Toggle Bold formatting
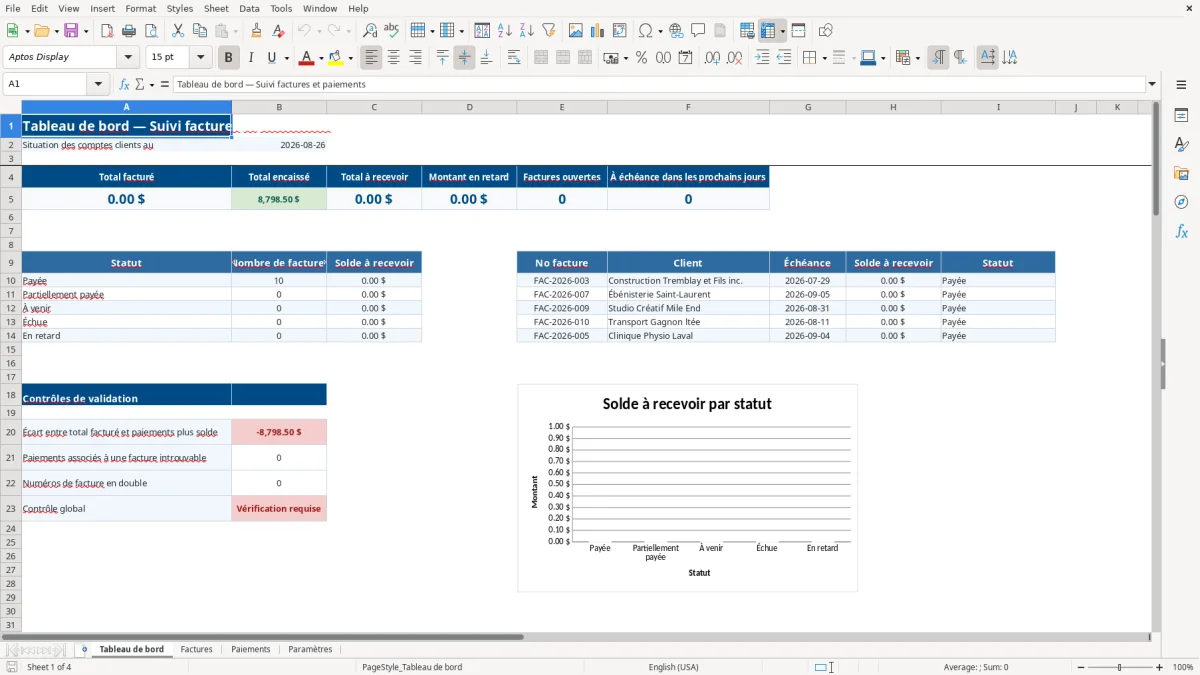The height and width of the screenshot is (675, 1200). pyautogui.click(x=229, y=58)
